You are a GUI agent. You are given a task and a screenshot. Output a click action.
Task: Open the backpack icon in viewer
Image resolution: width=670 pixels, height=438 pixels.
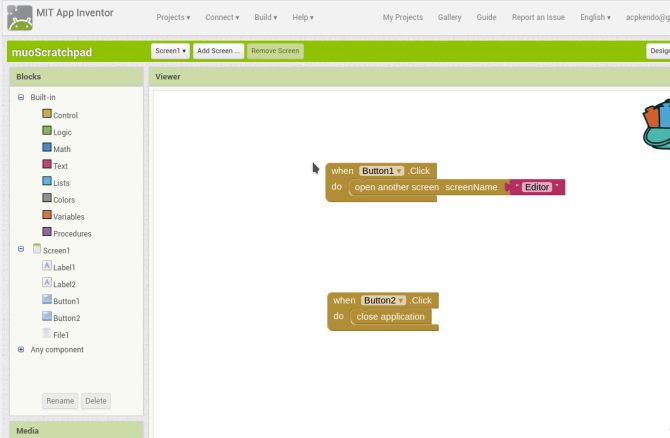click(657, 124)
